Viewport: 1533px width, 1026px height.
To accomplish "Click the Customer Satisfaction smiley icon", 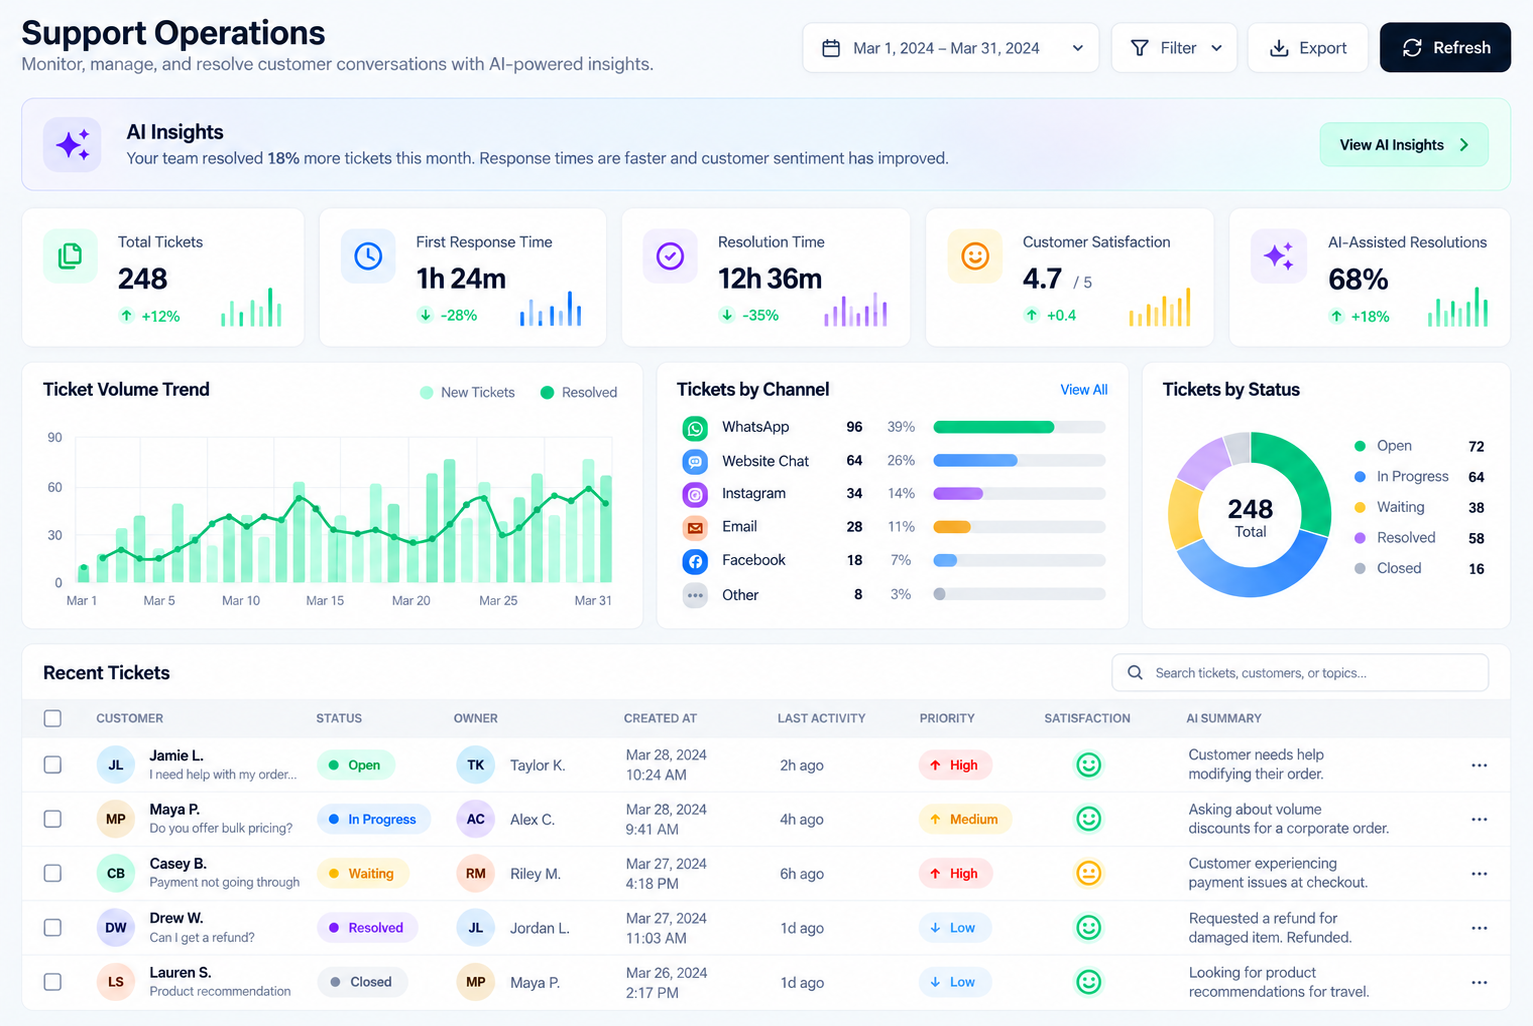I will [x=975, y=256].
